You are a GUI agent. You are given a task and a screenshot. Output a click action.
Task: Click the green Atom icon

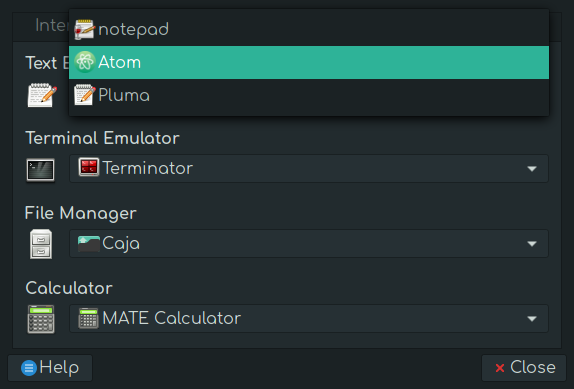pyautogui.click(x=85, y=62)
